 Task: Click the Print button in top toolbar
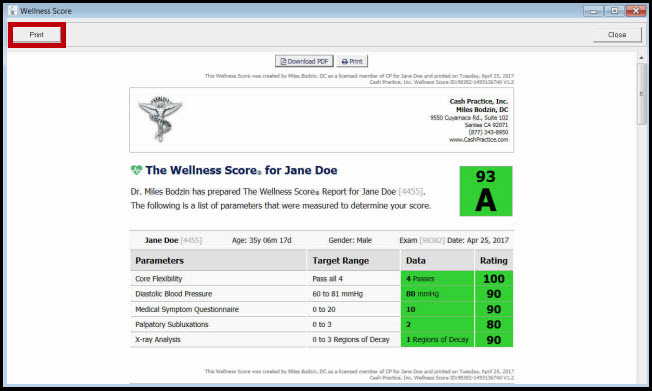tap(37, 35)
